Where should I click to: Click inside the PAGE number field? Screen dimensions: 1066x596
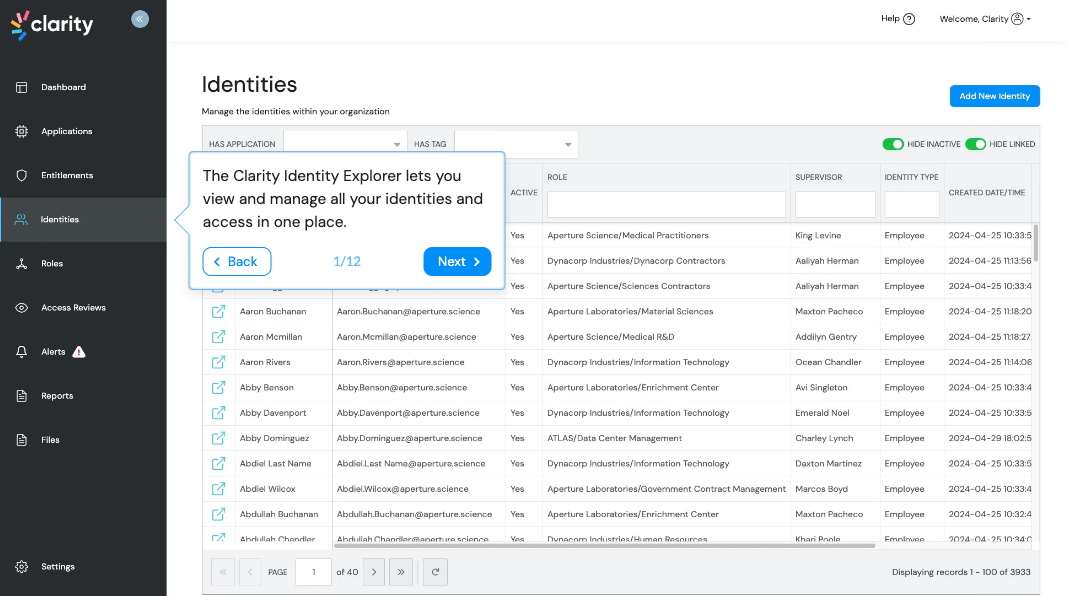pyautogui.click(x=313, y=571)
